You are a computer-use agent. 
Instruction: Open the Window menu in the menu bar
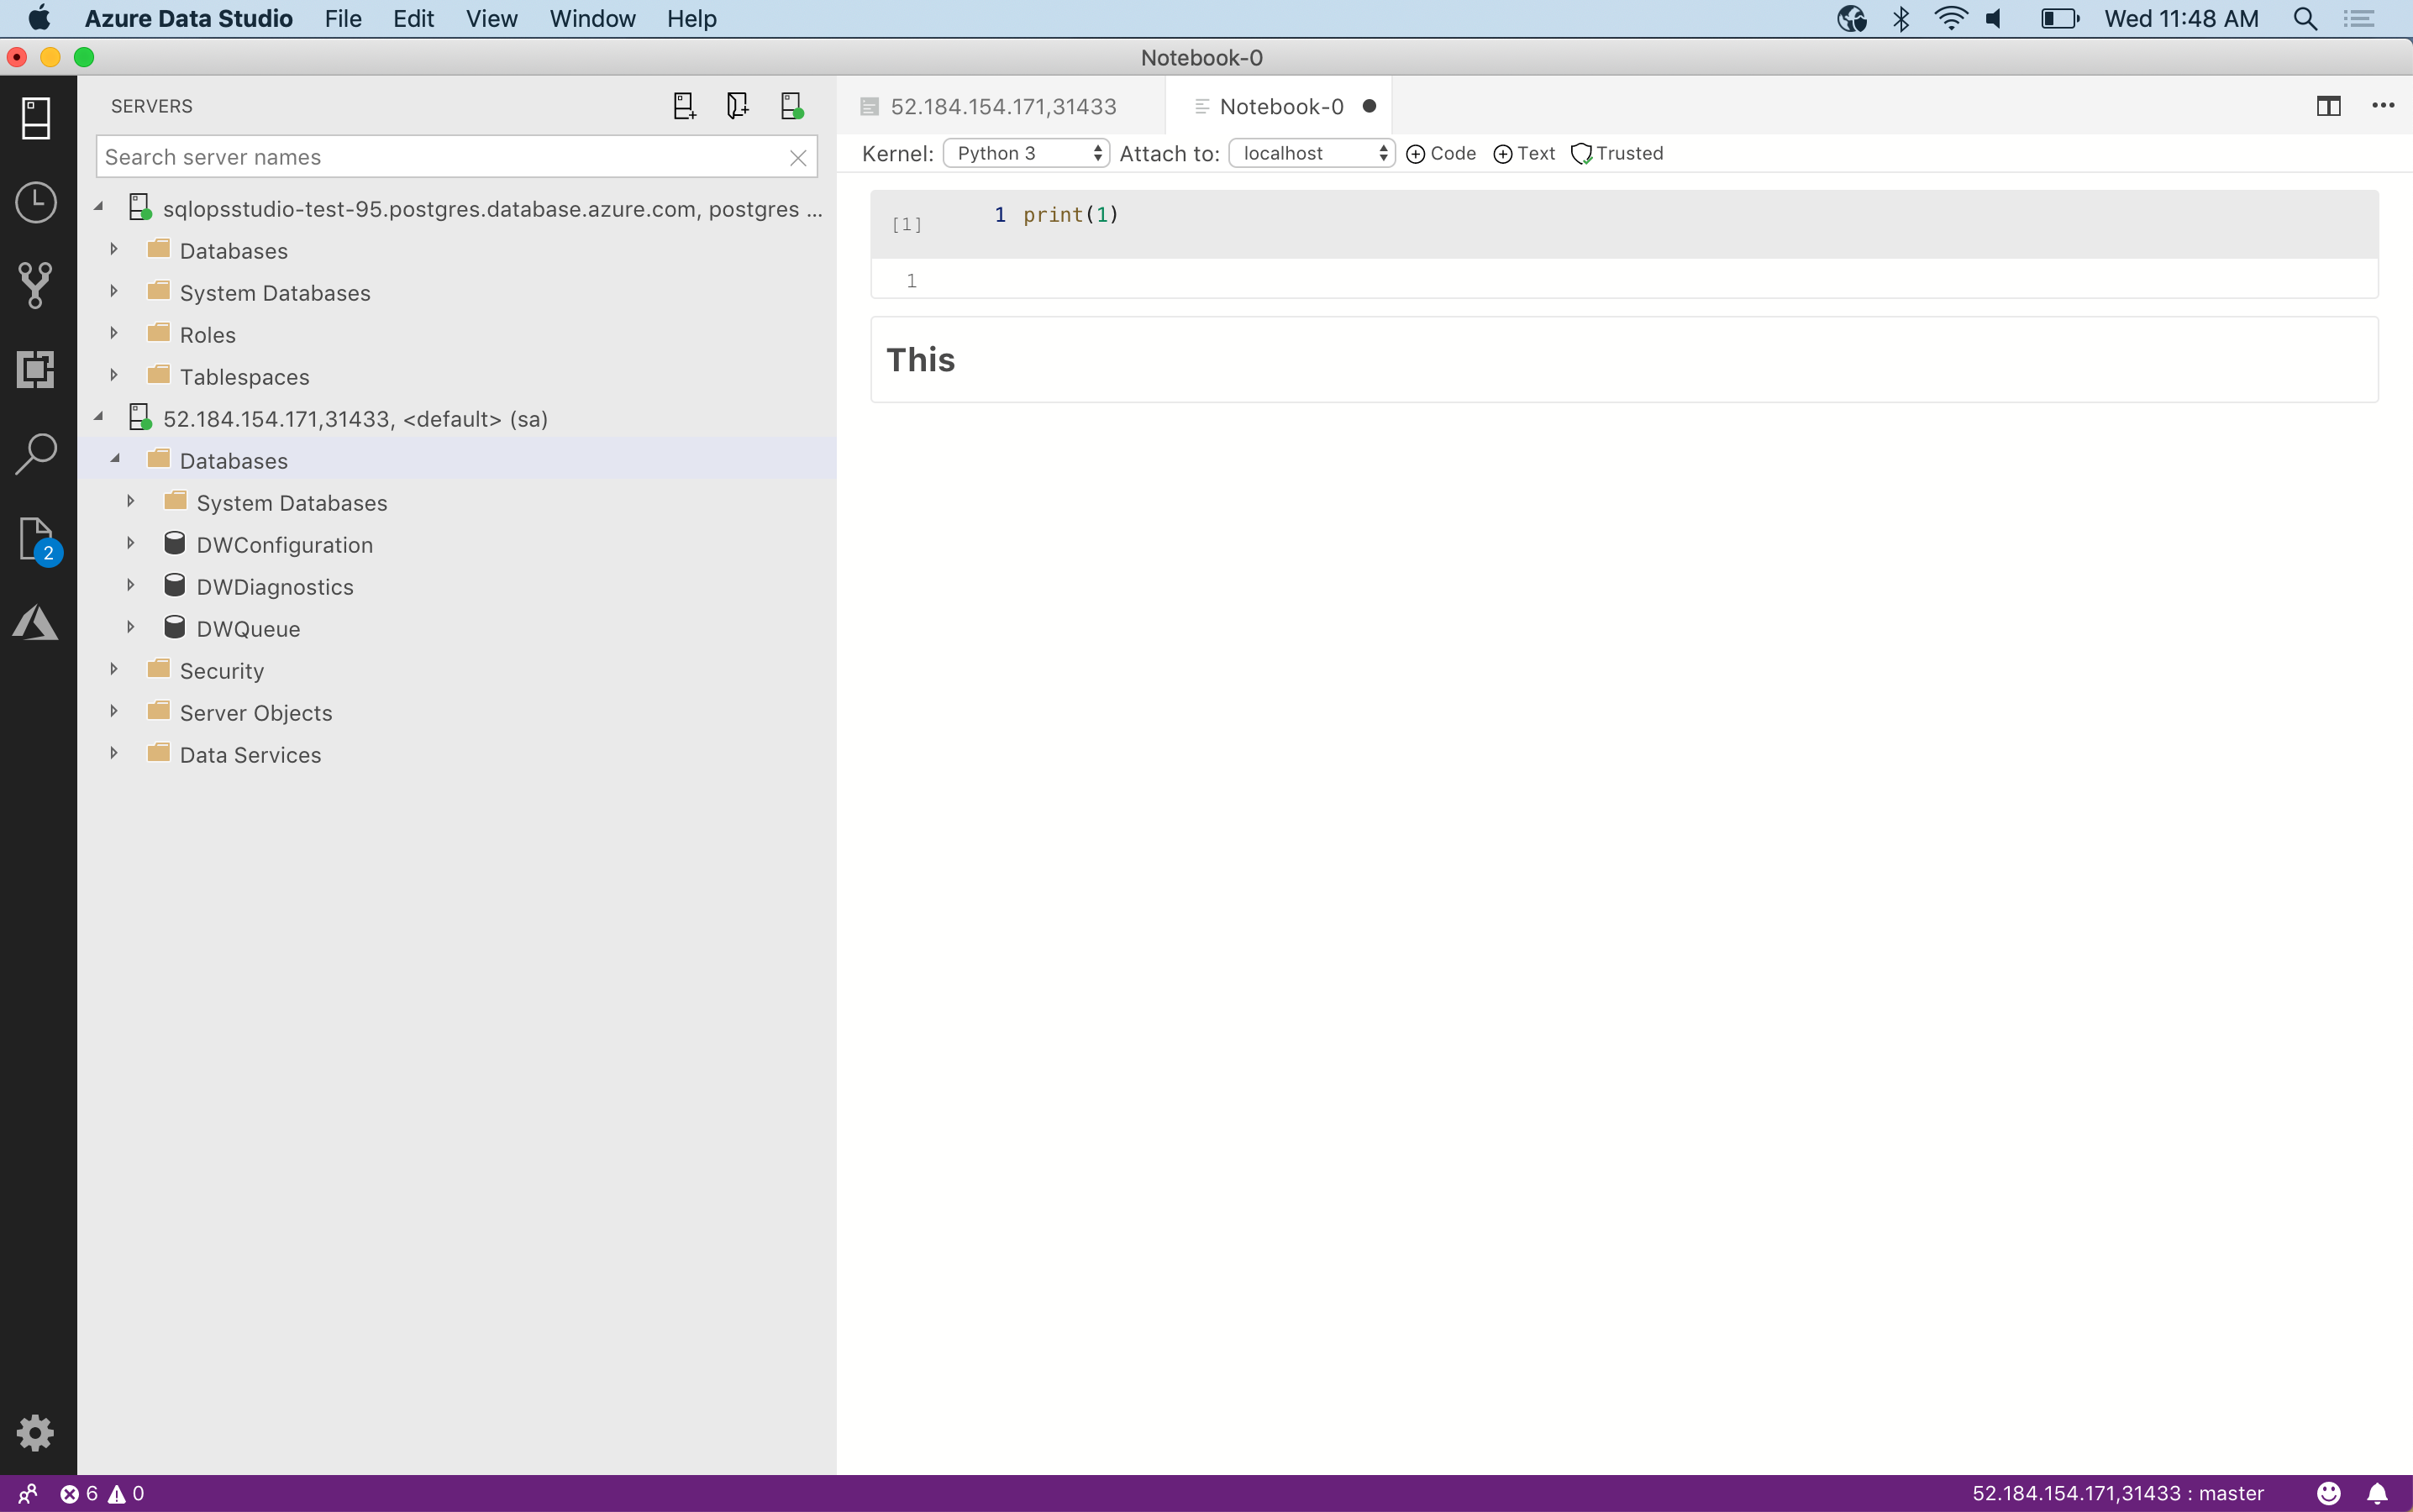tap(591, 19)
